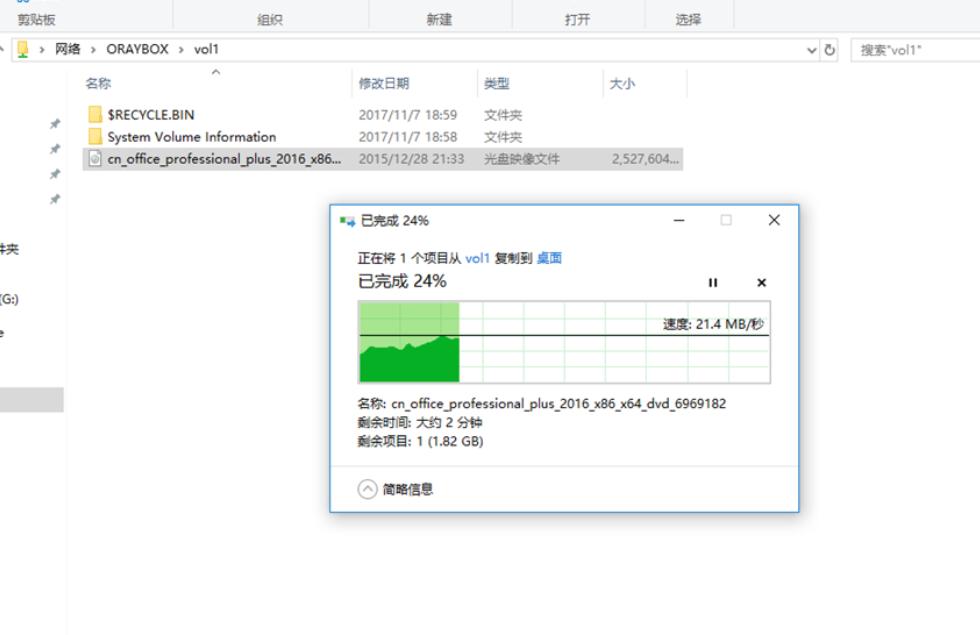Screen dimensions: 980x635
Task: Cancel the copy using the × icon
Action: (x=761, y=283)
